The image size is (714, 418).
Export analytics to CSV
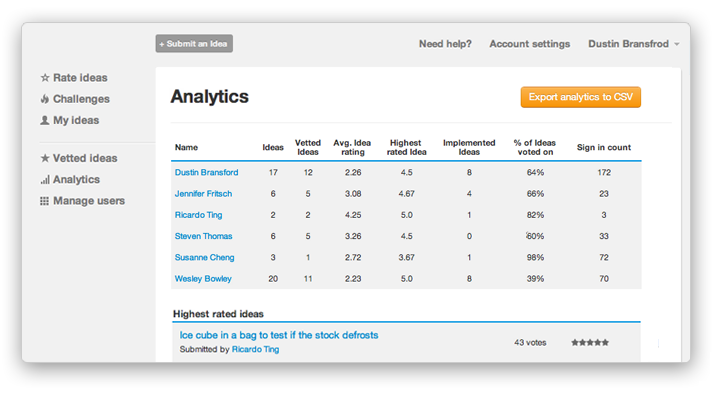click(581, 97)
